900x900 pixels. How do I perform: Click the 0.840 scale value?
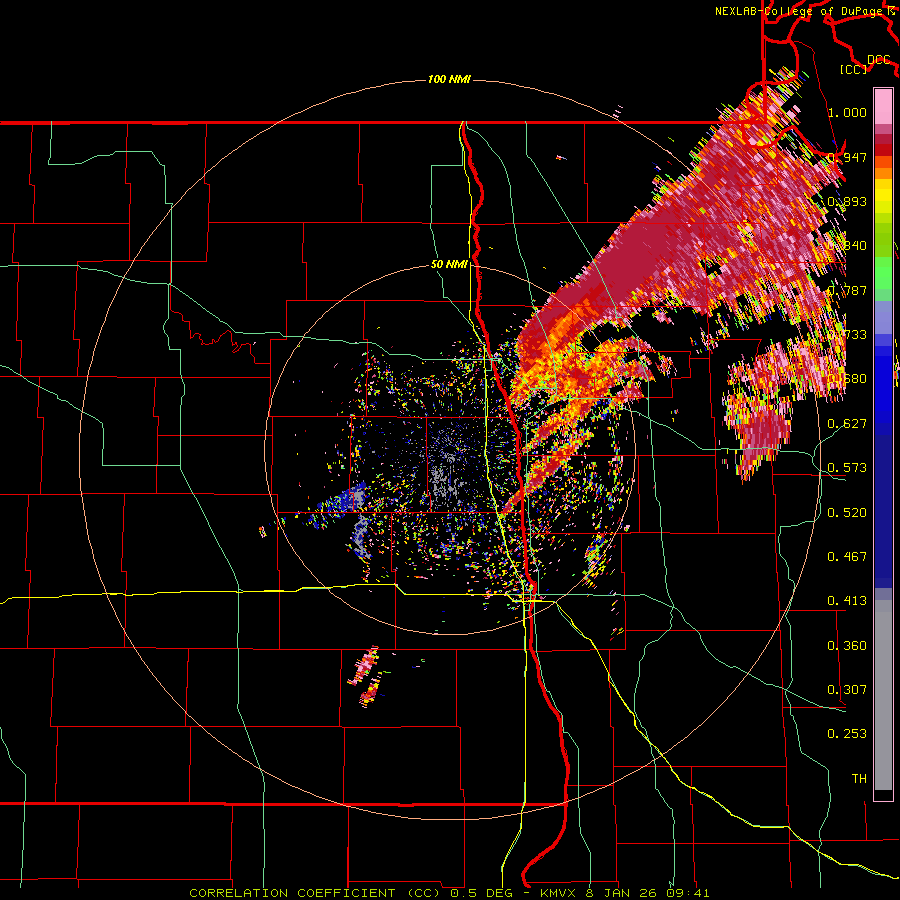pos(847,246)
